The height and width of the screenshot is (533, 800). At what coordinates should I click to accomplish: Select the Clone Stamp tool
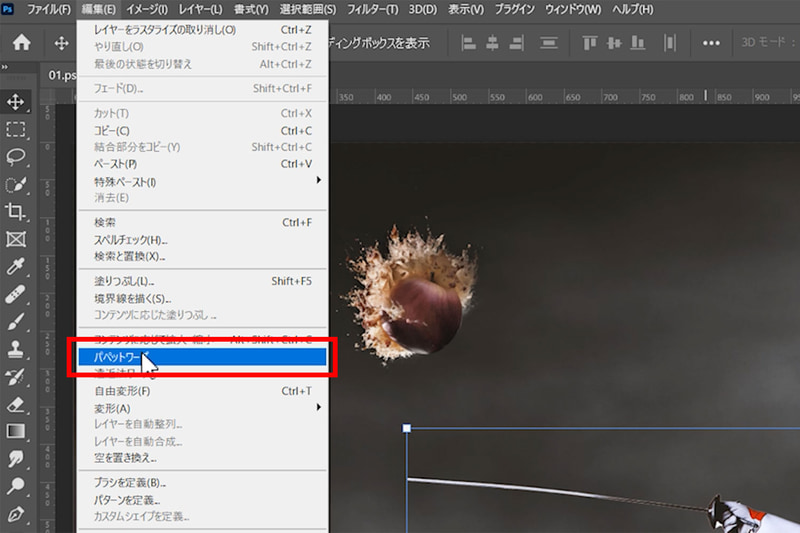point(15,349)
